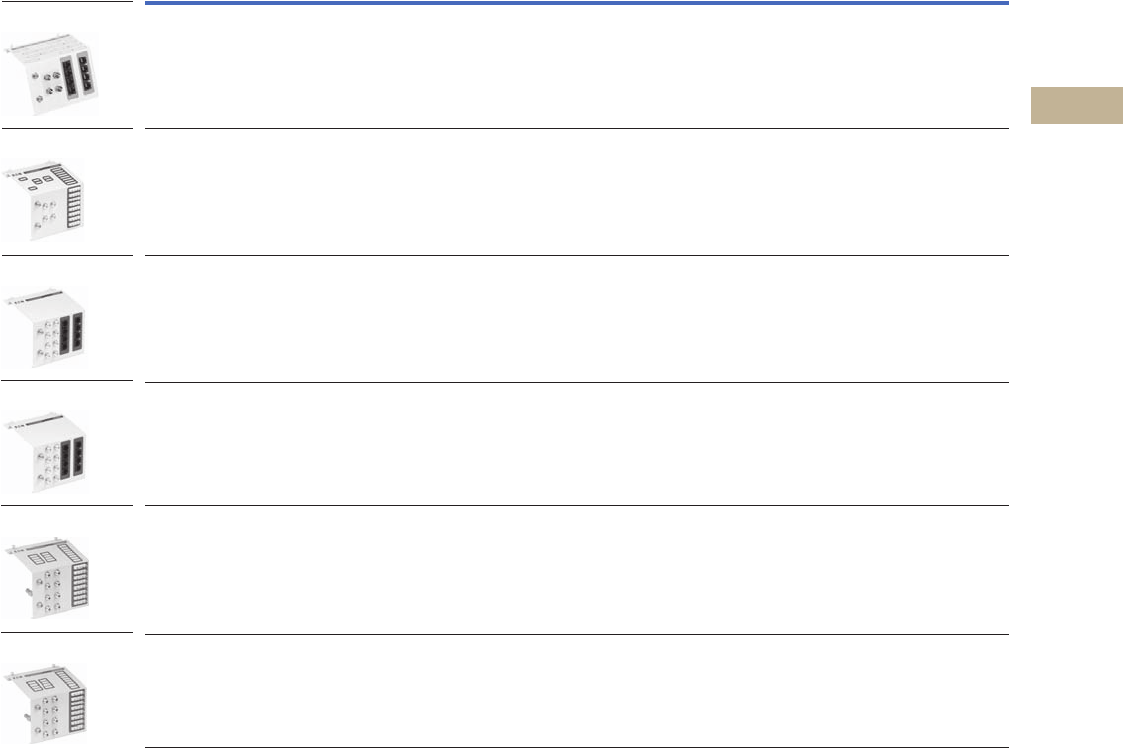The height and width of the screenshot is (748, 1123).
Task: Click the right black connector on third-row thumbnail
Action: (80, 334)
